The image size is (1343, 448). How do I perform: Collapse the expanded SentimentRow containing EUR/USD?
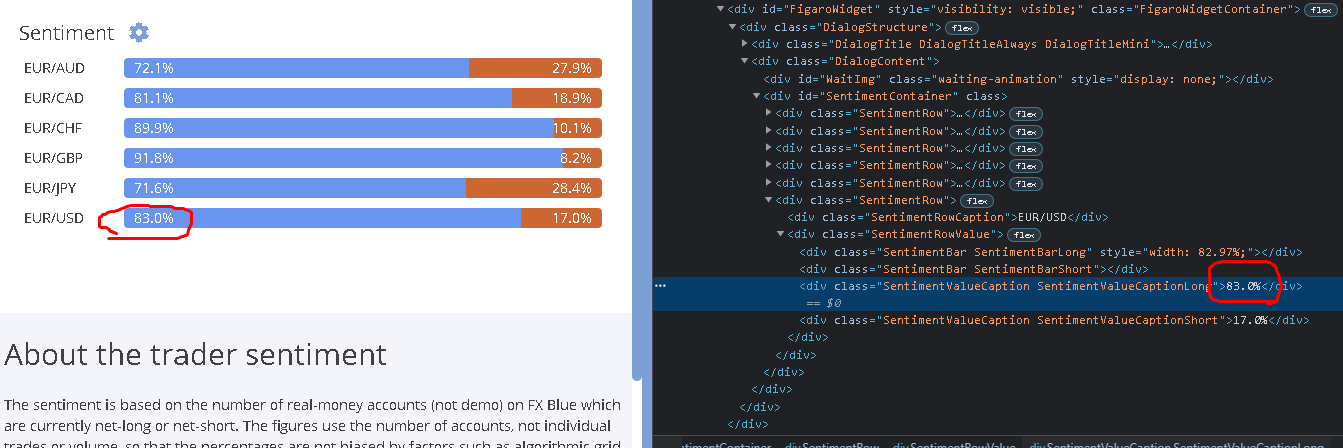tap(770, 200)
